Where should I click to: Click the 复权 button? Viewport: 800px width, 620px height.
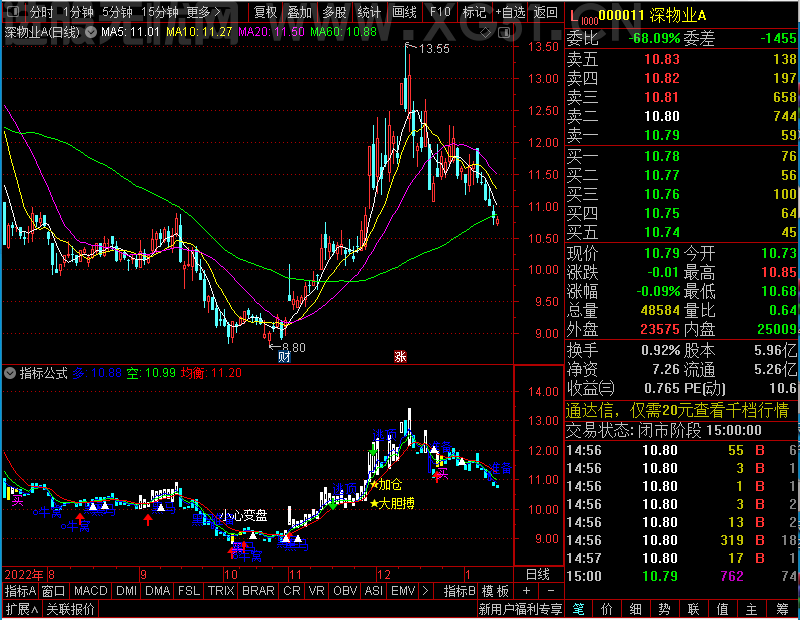click(265, 11)
